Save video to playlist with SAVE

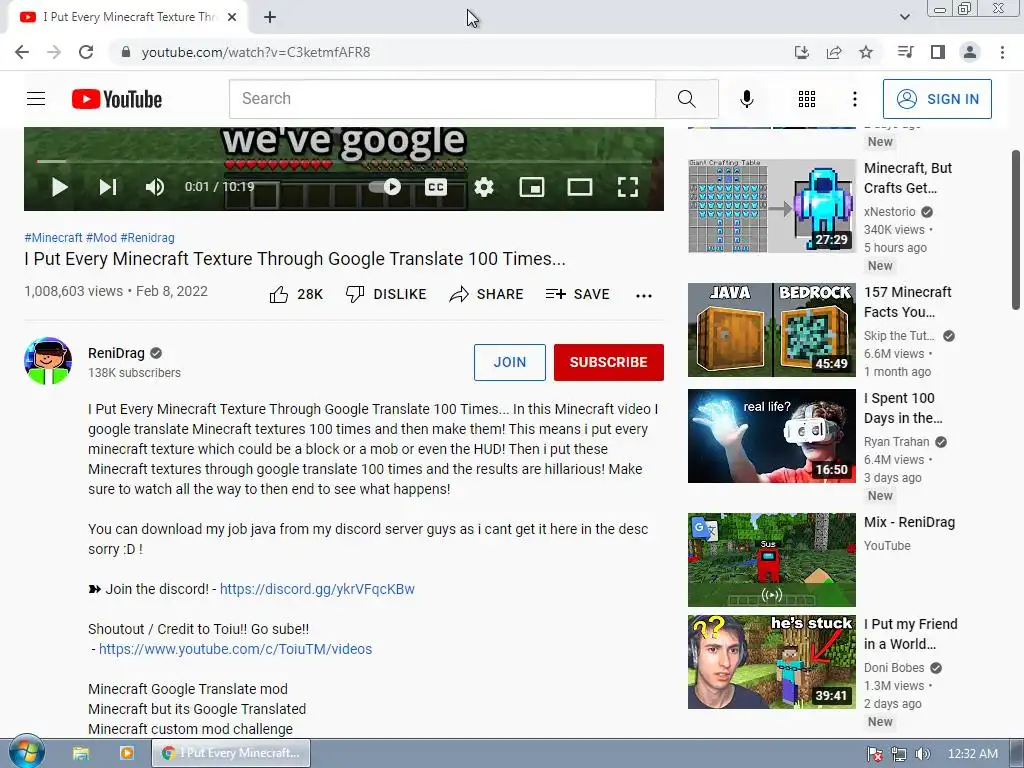(578, 295)
